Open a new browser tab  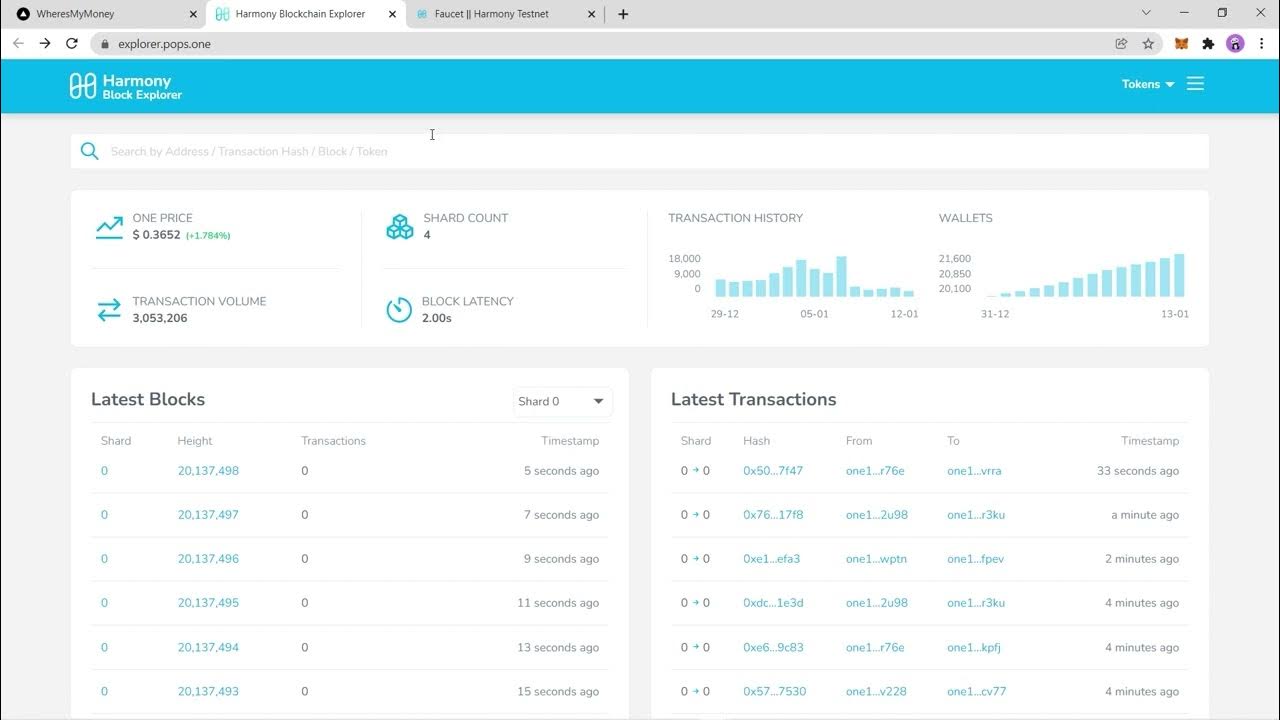coord(623,14)
